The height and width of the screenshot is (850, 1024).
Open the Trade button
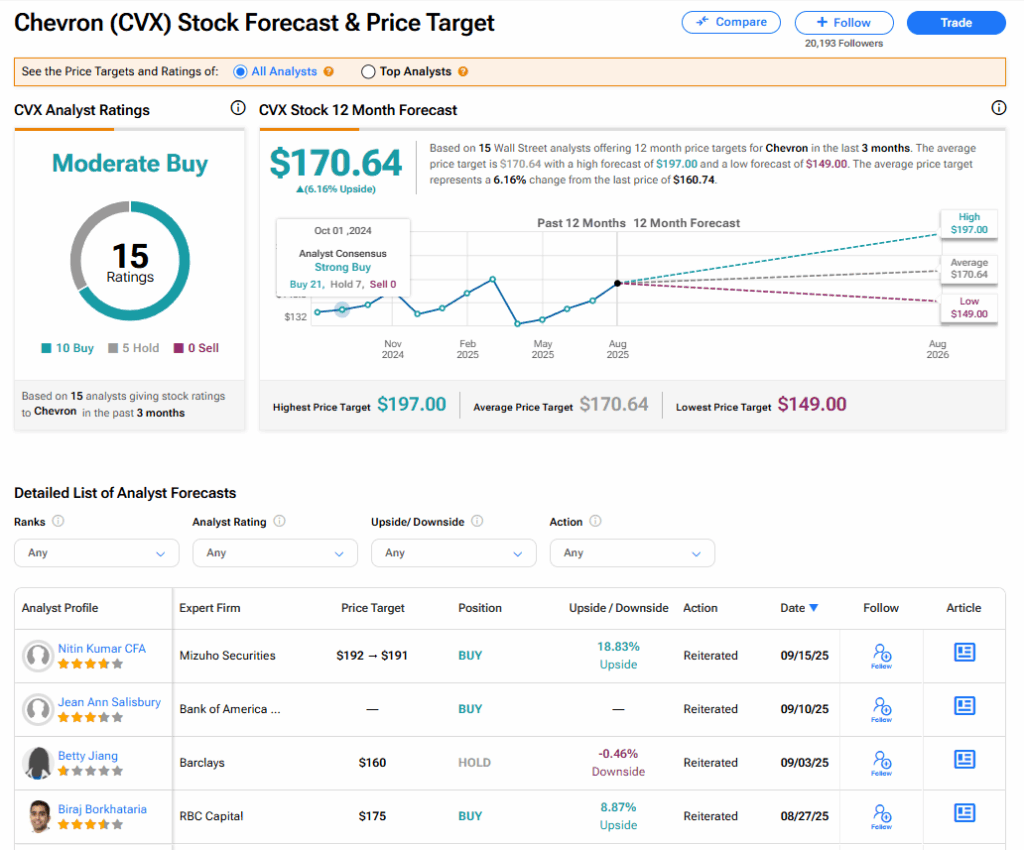[956, 22]
